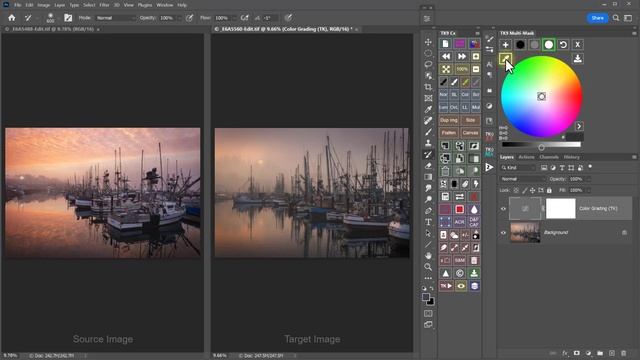Click the copyright symbol icon in TK9 Cx
Viewport: 640px width, 360px height.
click(460, 273)
